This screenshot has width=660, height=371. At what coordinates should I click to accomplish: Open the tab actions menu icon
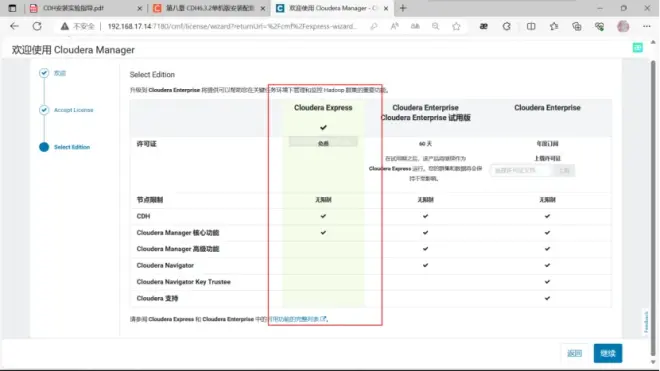[12, 8]
